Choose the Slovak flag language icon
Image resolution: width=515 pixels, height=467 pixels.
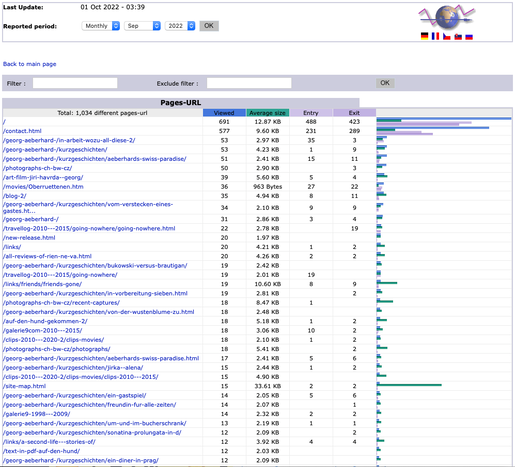coord(458,36)
